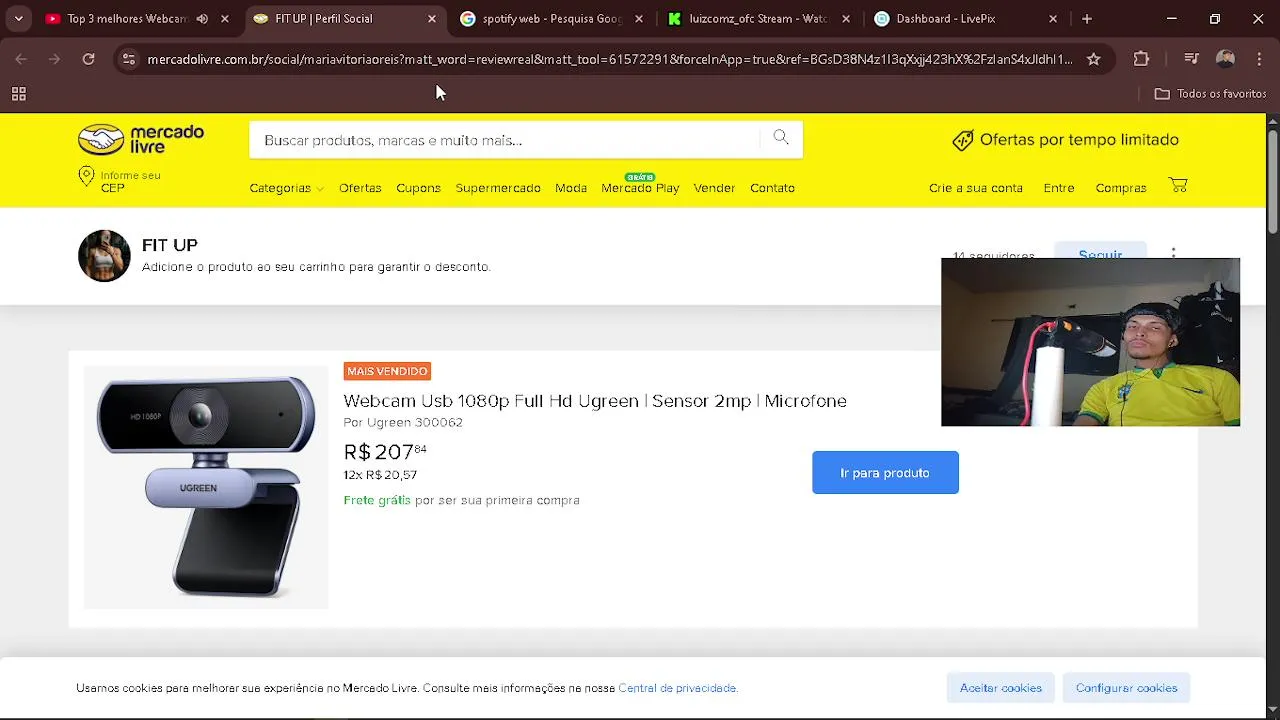The image size is (1280, 720).
Task: Click the location pin CEP icon
Action: [x=86, y=178]
